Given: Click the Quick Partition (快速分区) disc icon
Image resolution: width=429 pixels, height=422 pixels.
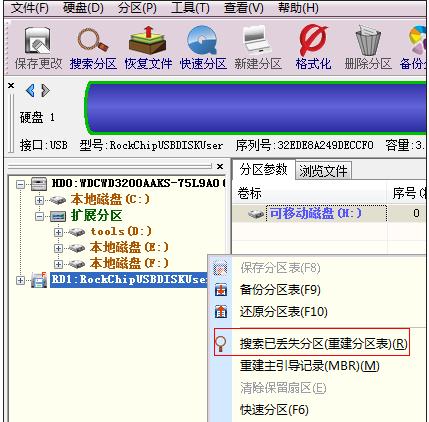Looking at the screenshot, I should (x=202, y=41).
